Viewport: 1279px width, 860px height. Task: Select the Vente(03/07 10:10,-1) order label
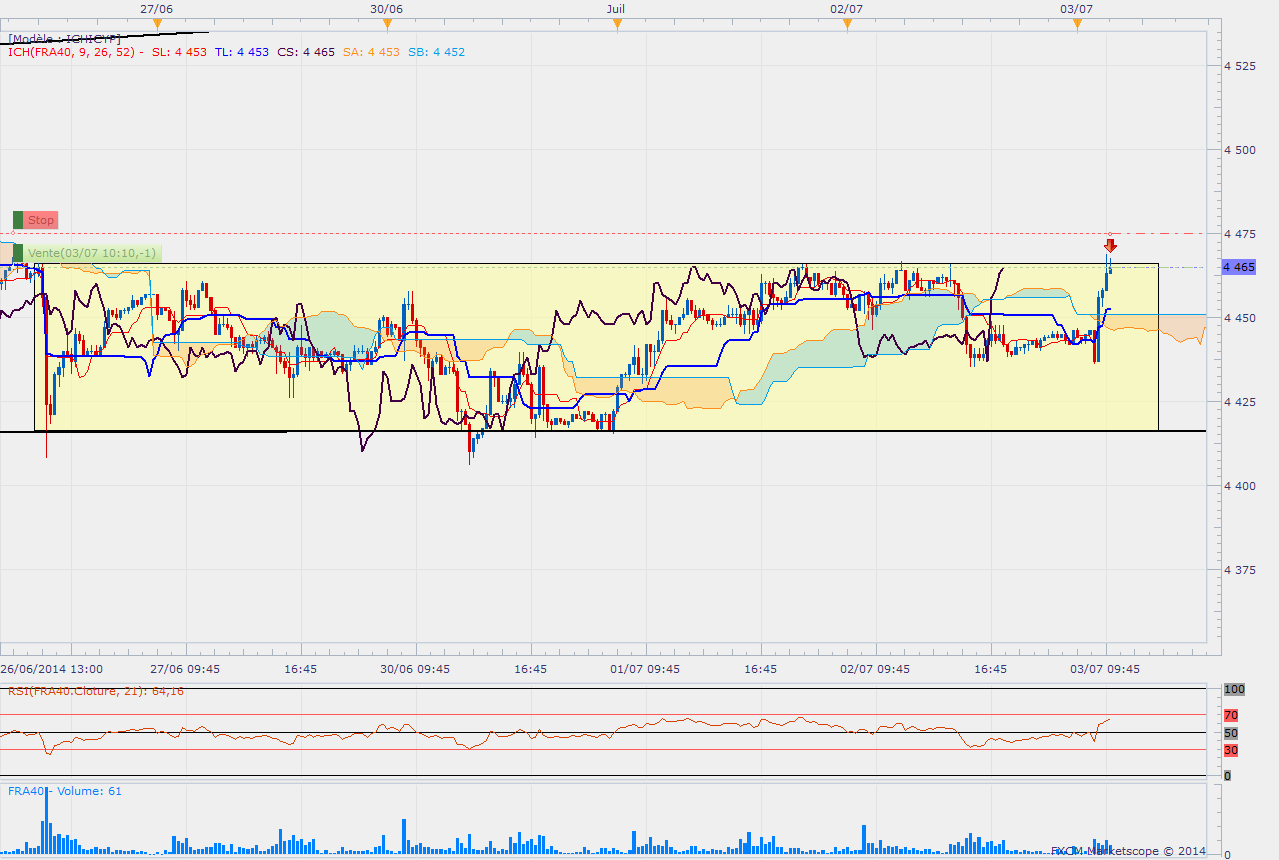pos(86,253)
